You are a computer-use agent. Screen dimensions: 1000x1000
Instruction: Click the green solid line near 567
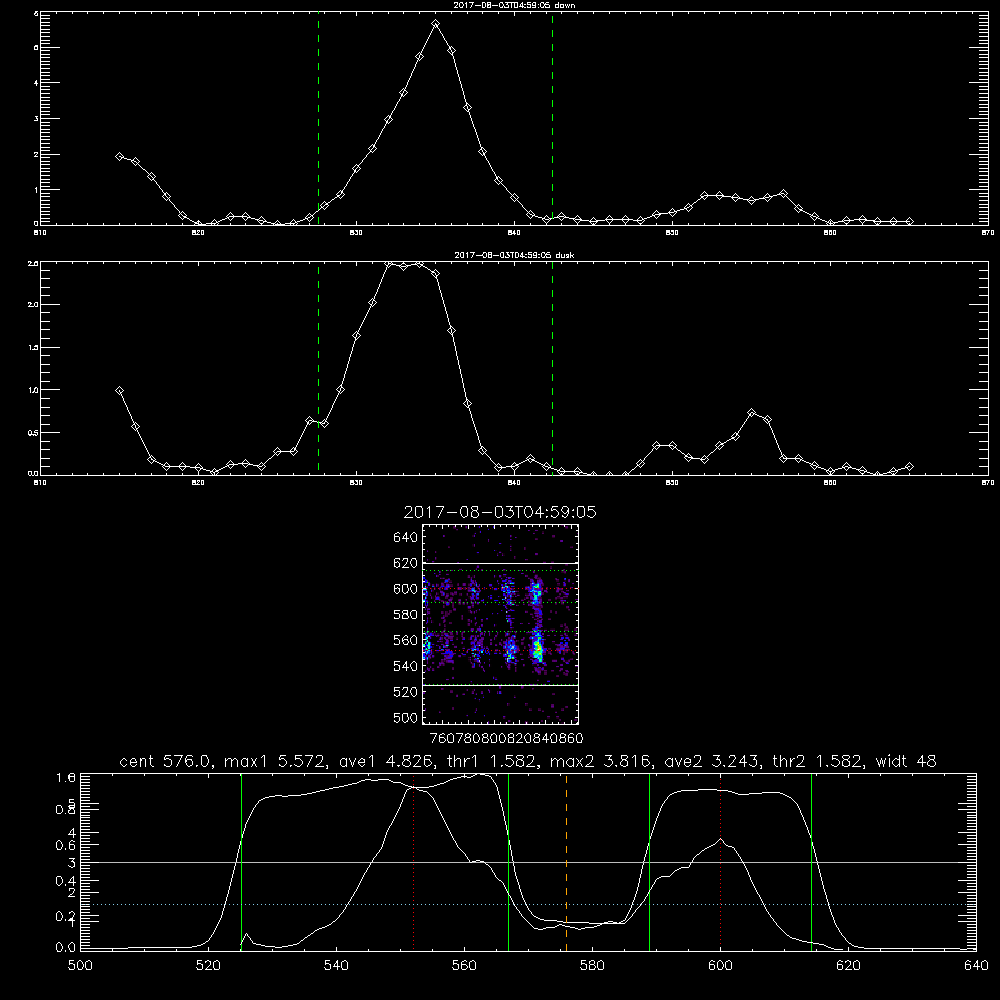click(508, 861)
